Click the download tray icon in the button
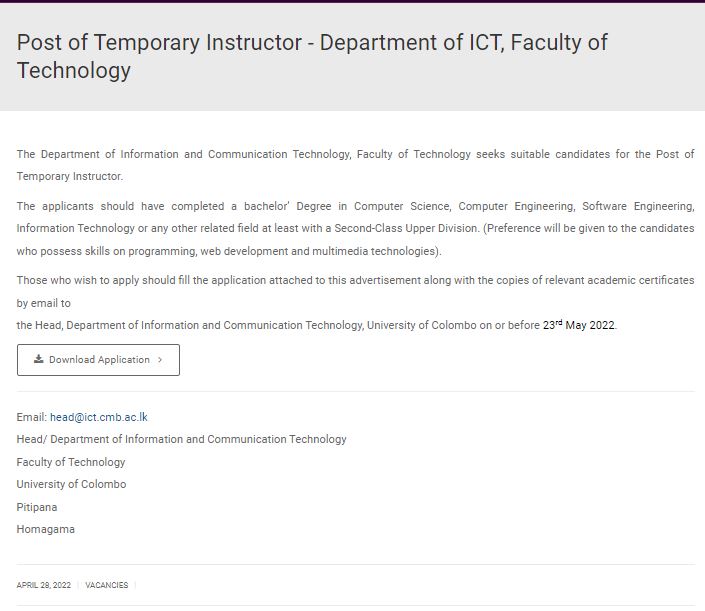 [x=39, y=359]
